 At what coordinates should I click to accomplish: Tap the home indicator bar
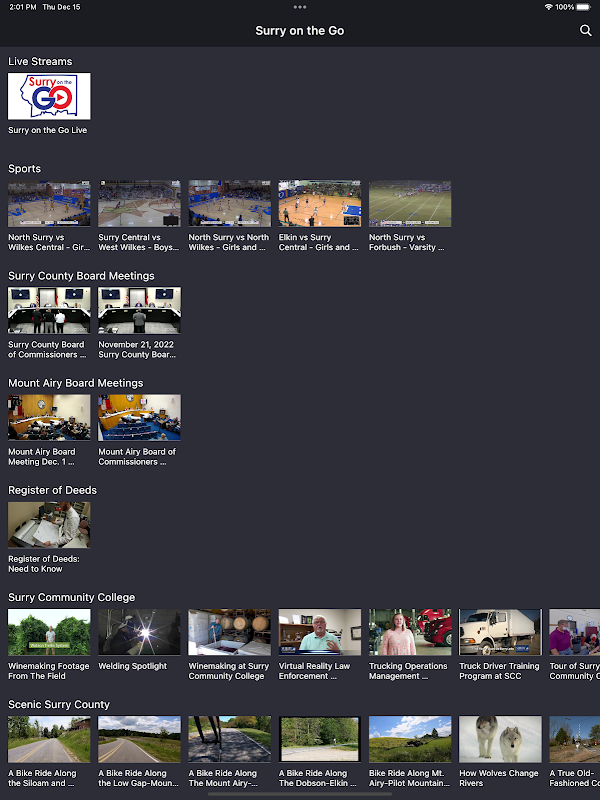pos(300,794)
